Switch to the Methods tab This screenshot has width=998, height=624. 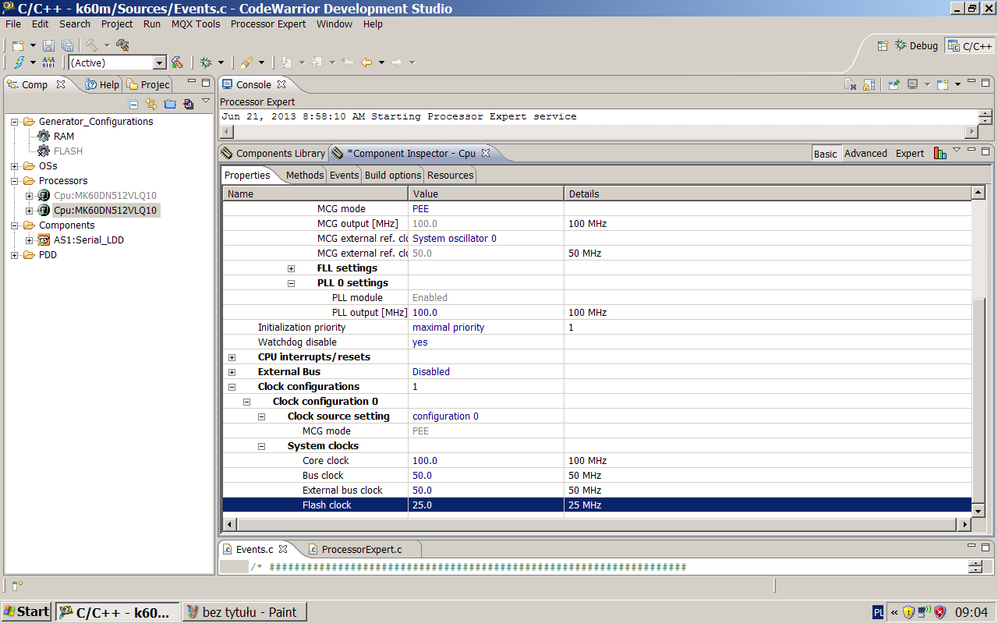(x=304, y=175)
